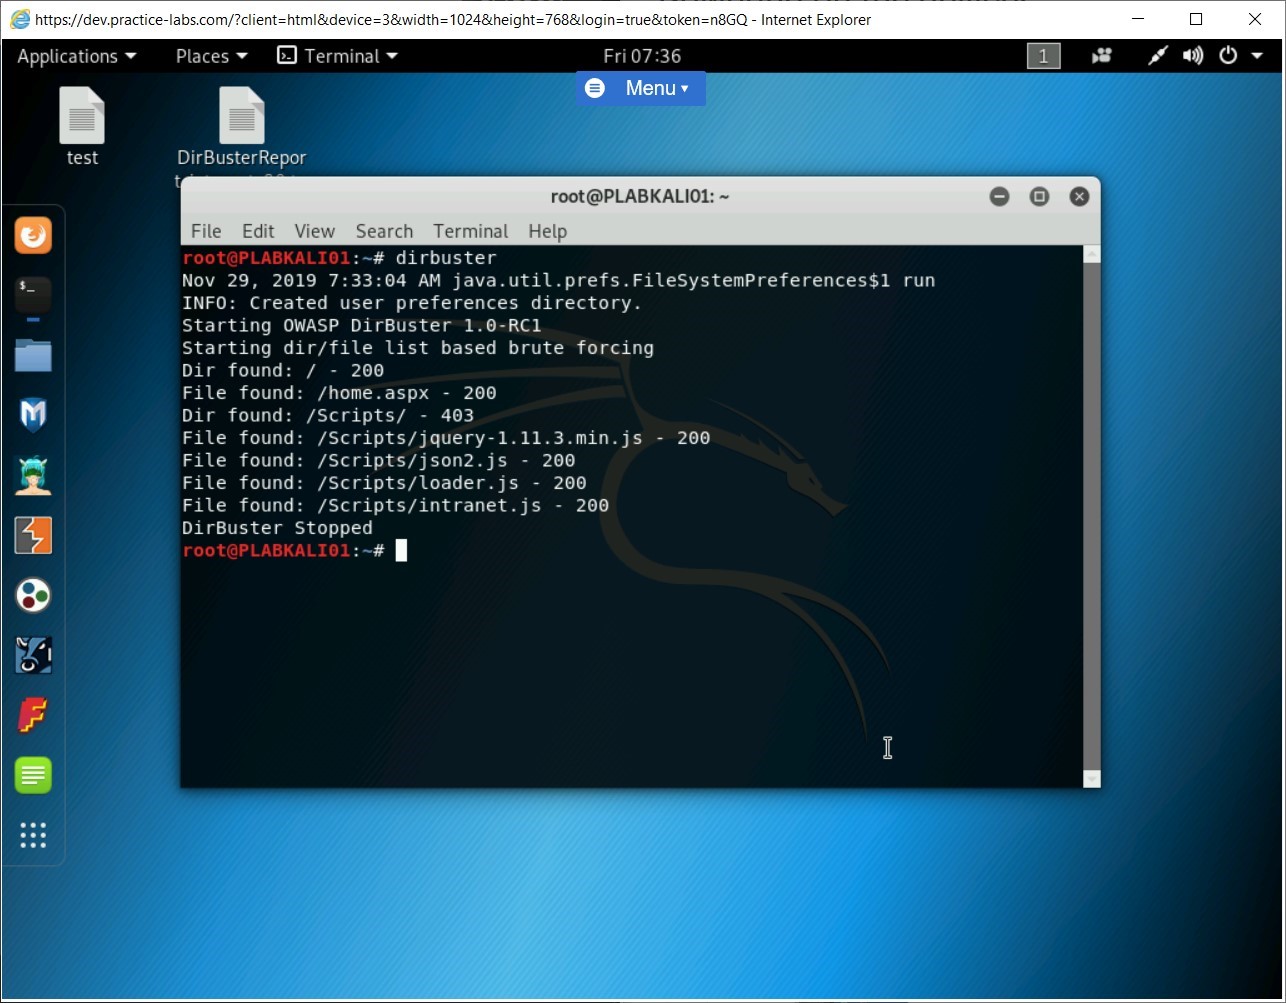Mute audio via the speaker icon

[1193, 56]
